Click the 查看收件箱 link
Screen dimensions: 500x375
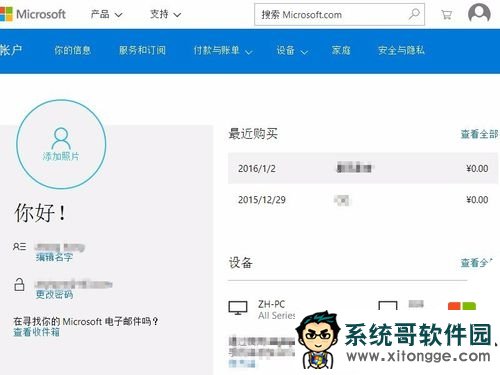[37, 332]
